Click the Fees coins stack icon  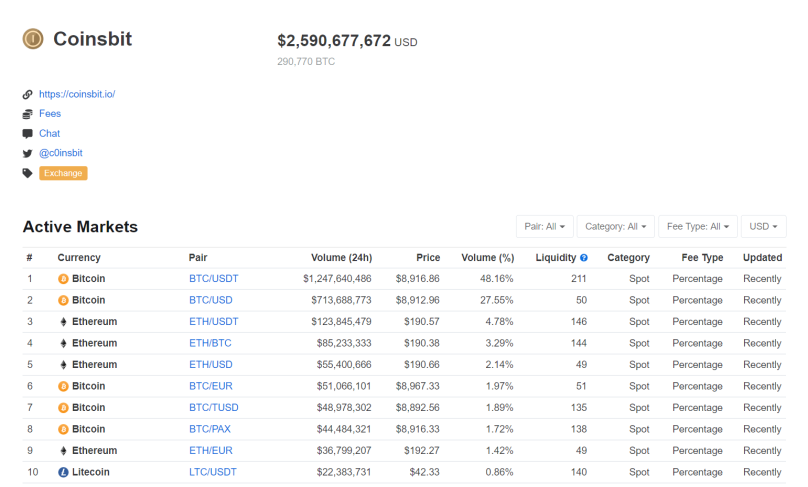point(27,114)
